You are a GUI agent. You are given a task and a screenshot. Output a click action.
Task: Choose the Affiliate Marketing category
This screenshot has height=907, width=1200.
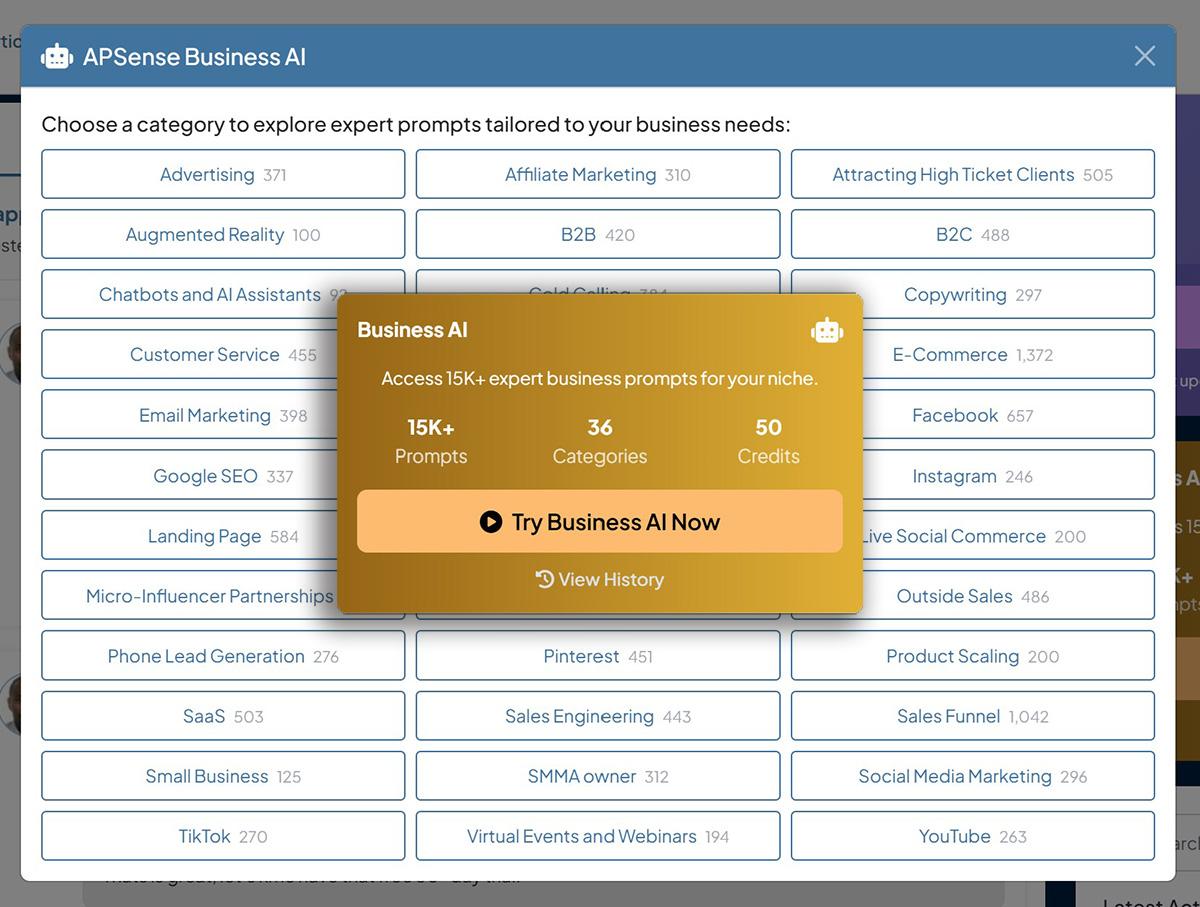click(597, 175)
